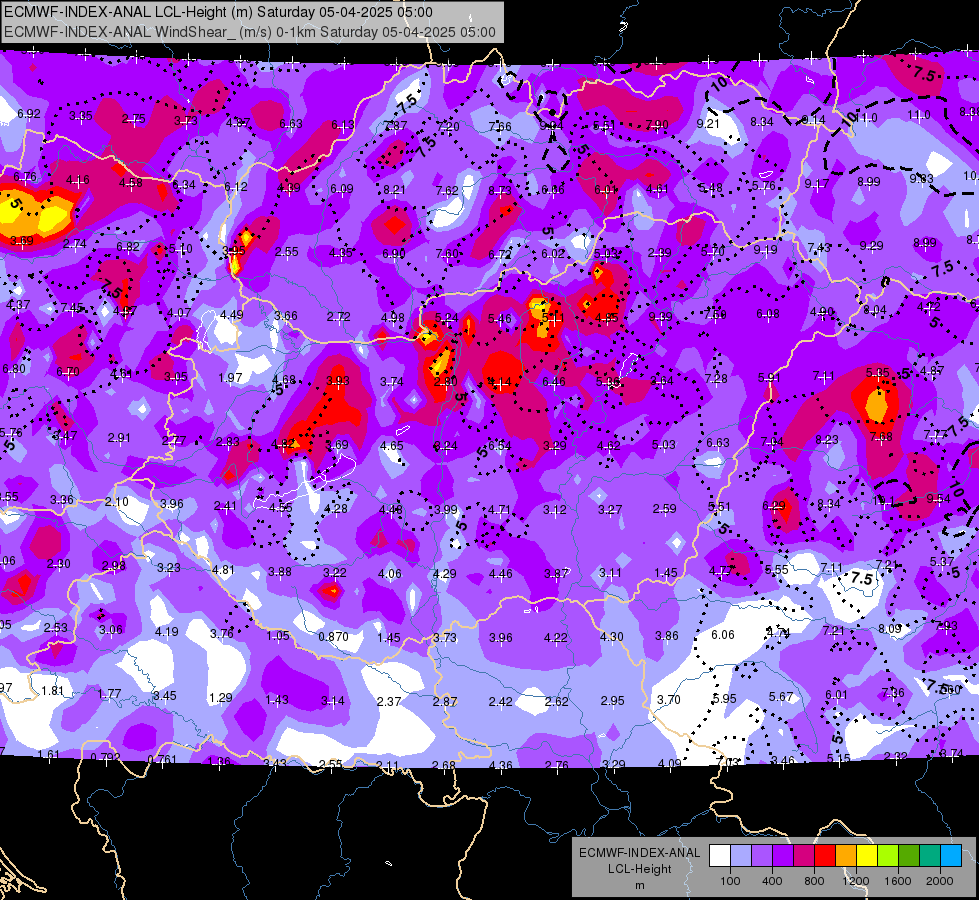Click the grid value 4.16
Viewport: 979px width, 900px height.
[x=77, y=180]
